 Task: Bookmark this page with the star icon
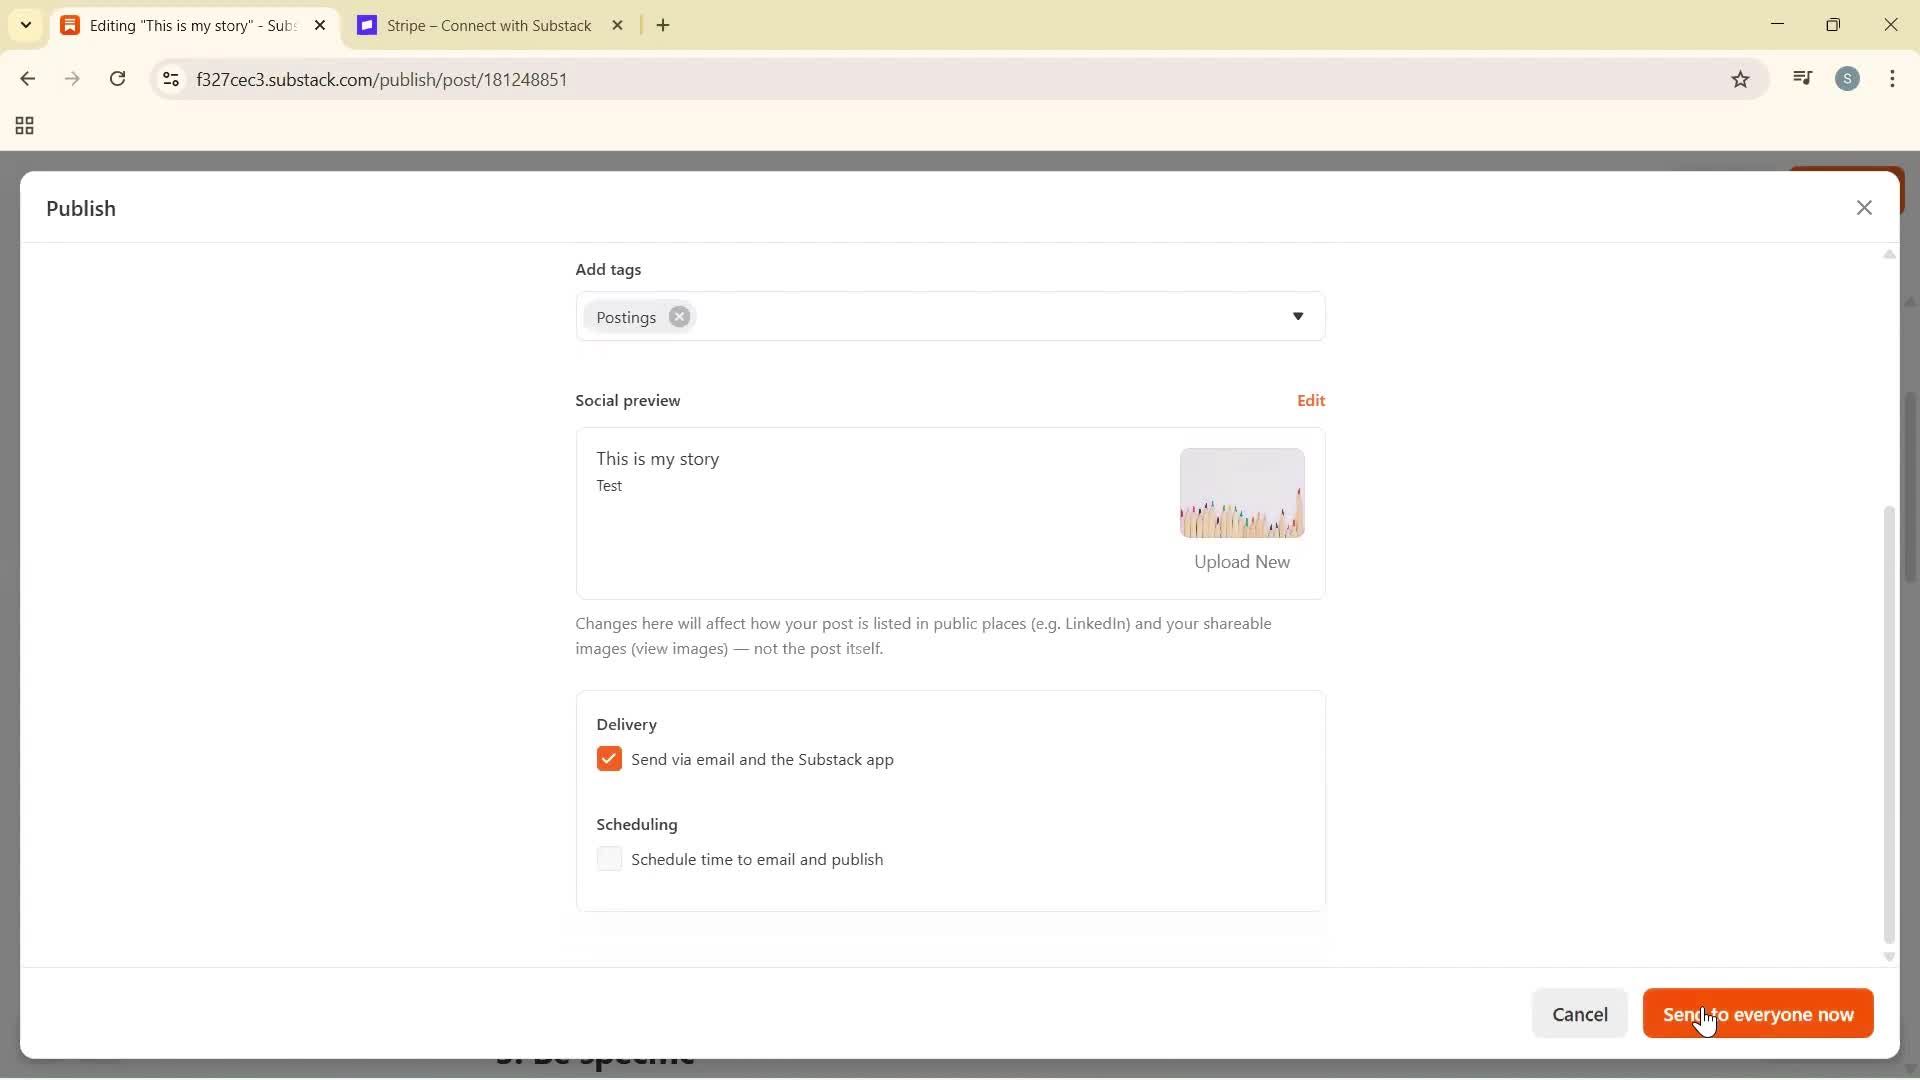[1741, 79]
